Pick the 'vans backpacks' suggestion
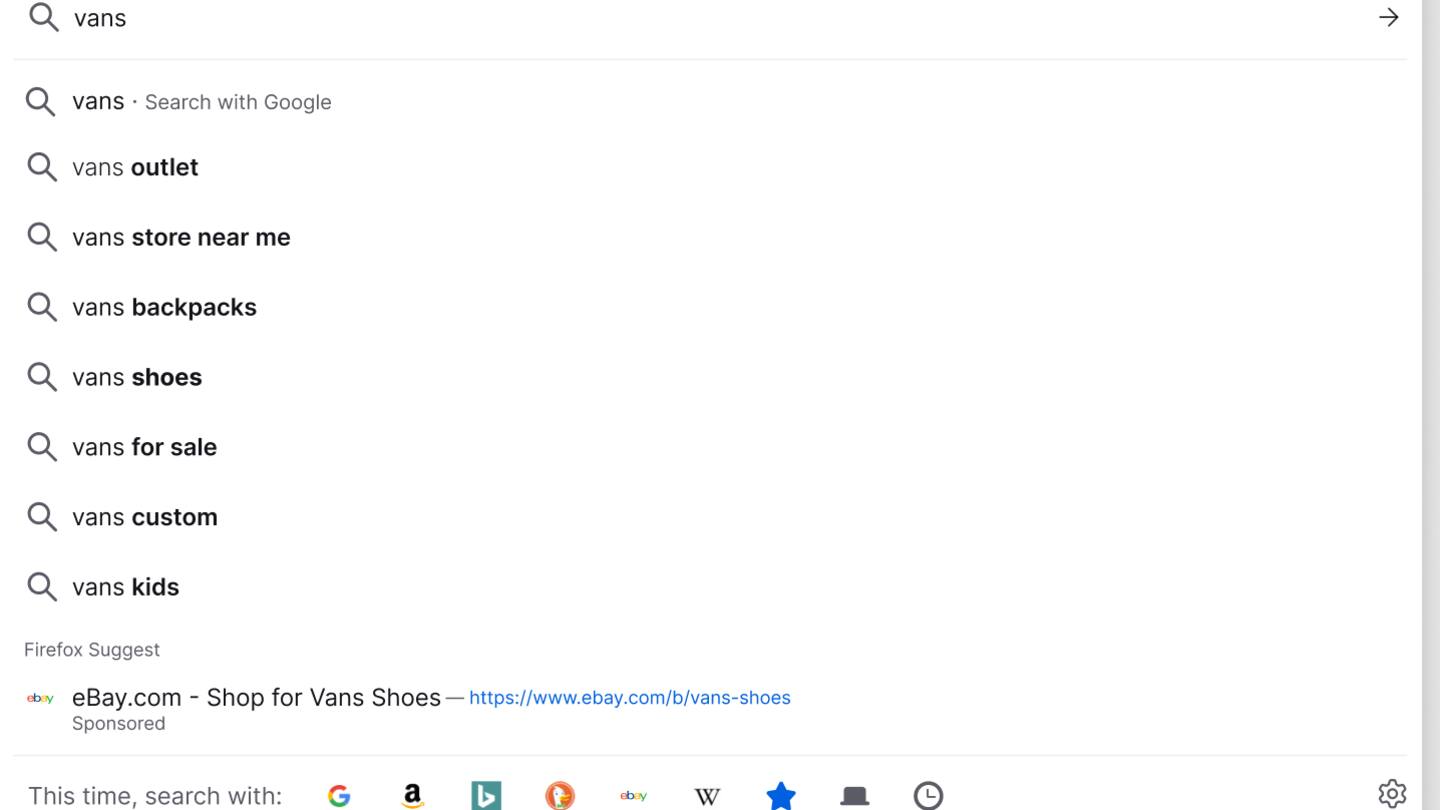Viewport: 1440px width, 810px height. [x=710, y=307]
